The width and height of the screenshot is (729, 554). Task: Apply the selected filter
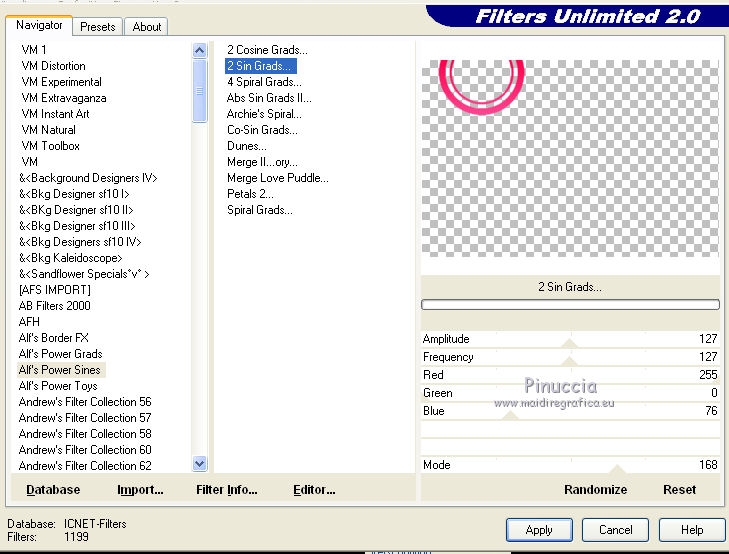coord(539,530)
